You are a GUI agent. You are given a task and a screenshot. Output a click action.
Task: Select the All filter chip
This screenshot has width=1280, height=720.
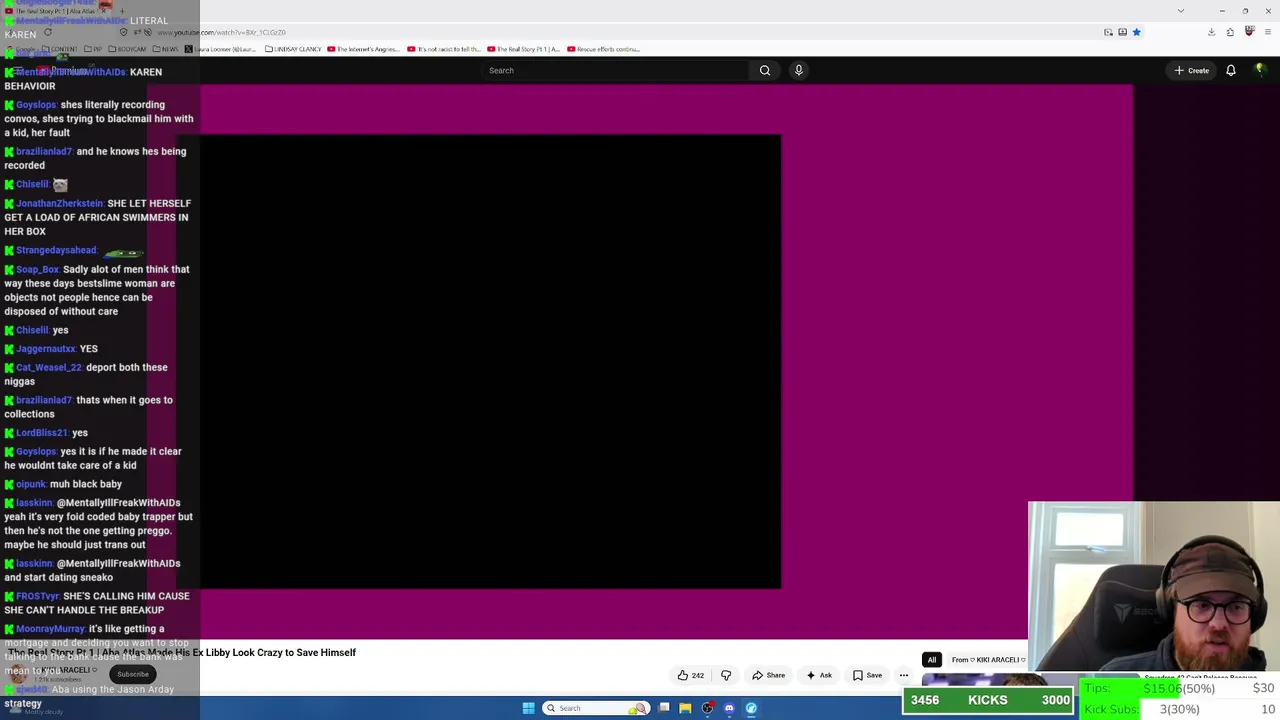click(932, 660)
